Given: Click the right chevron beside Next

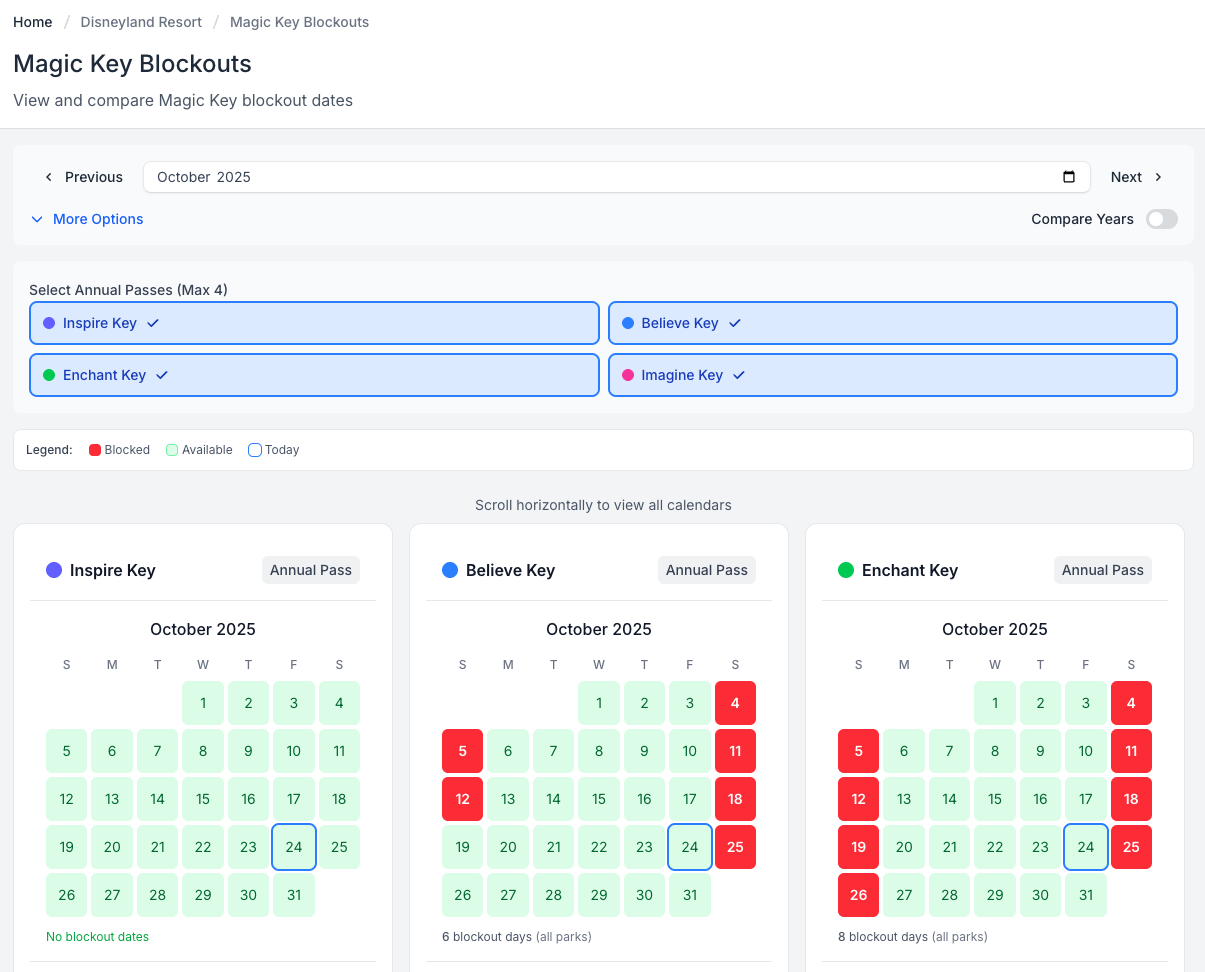Looking at the screenshot, I should point(1158,177).
